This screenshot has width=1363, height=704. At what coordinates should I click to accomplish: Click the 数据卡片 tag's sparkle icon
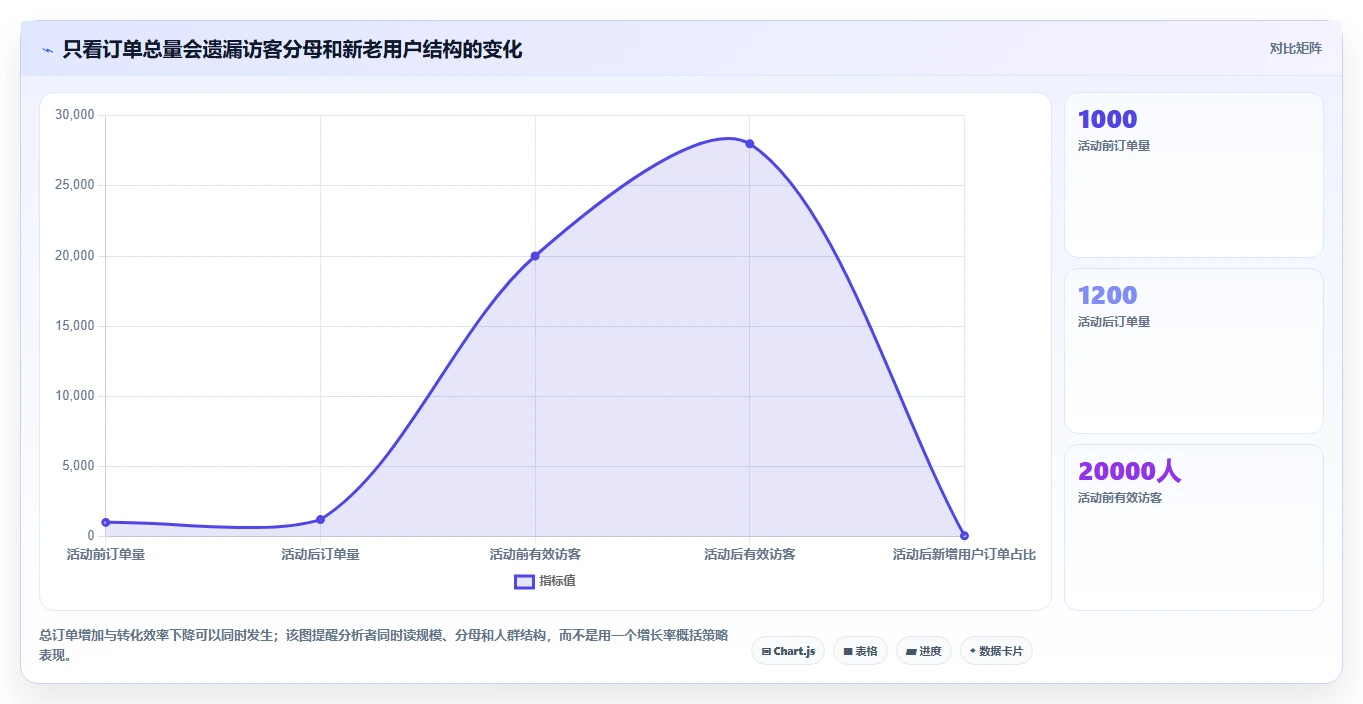point(973,651)
